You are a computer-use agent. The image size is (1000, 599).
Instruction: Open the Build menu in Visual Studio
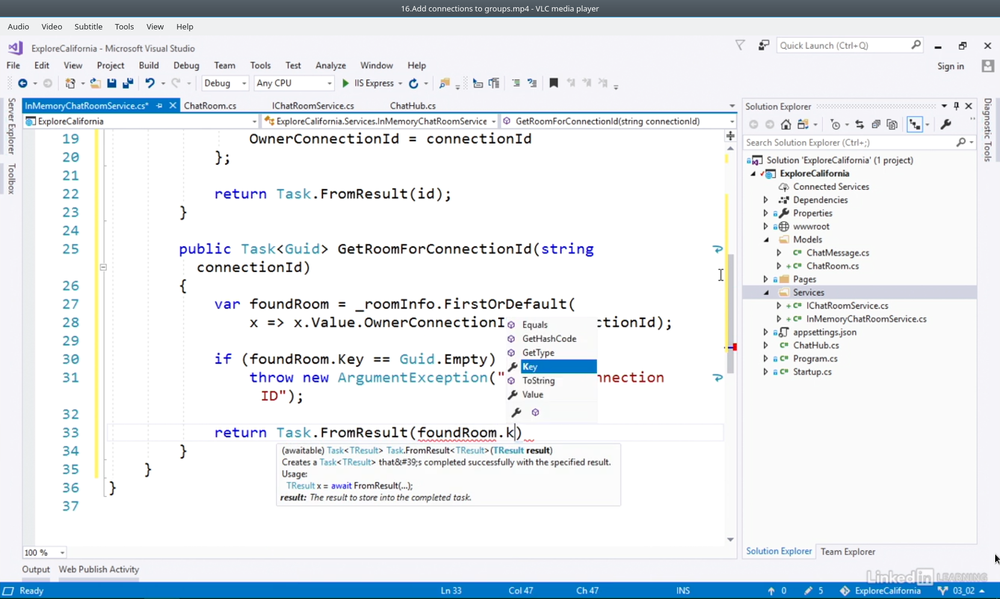149,66
